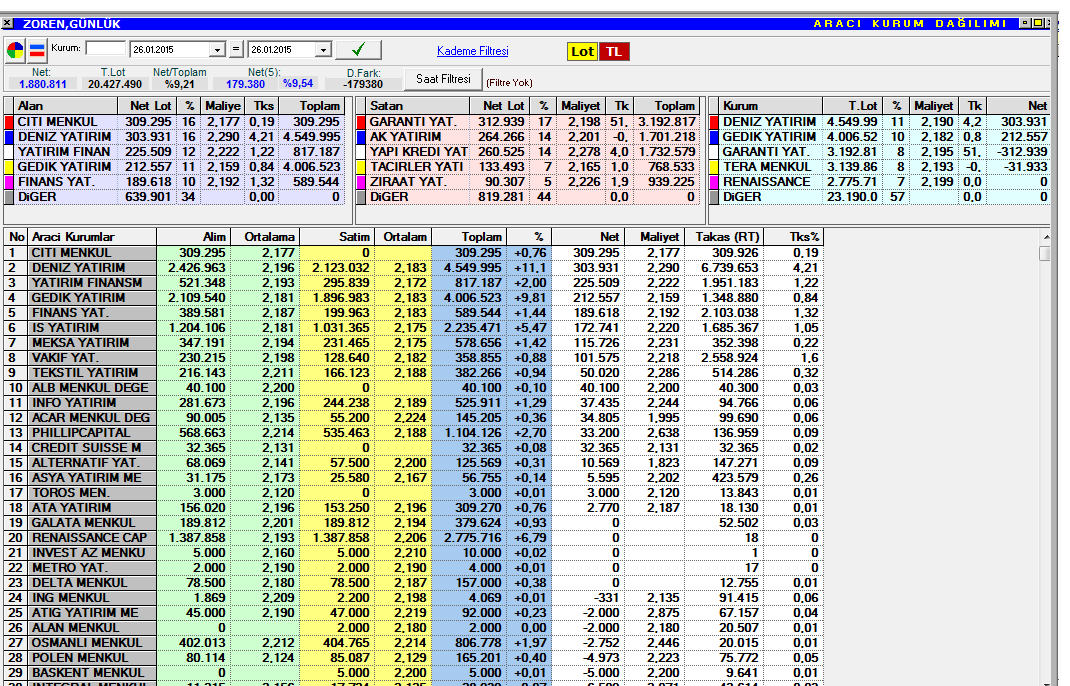The width and height of the screenshot is (1070, 686).
Task: Switch display to Lot mode
Action: 582,51
